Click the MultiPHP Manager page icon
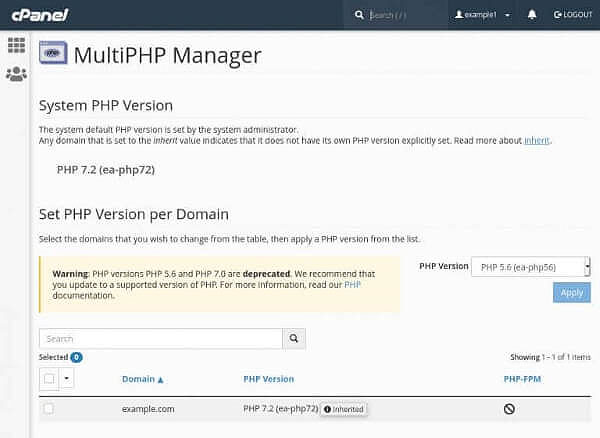This screenshot has height=438, width=600. [54, 54]
